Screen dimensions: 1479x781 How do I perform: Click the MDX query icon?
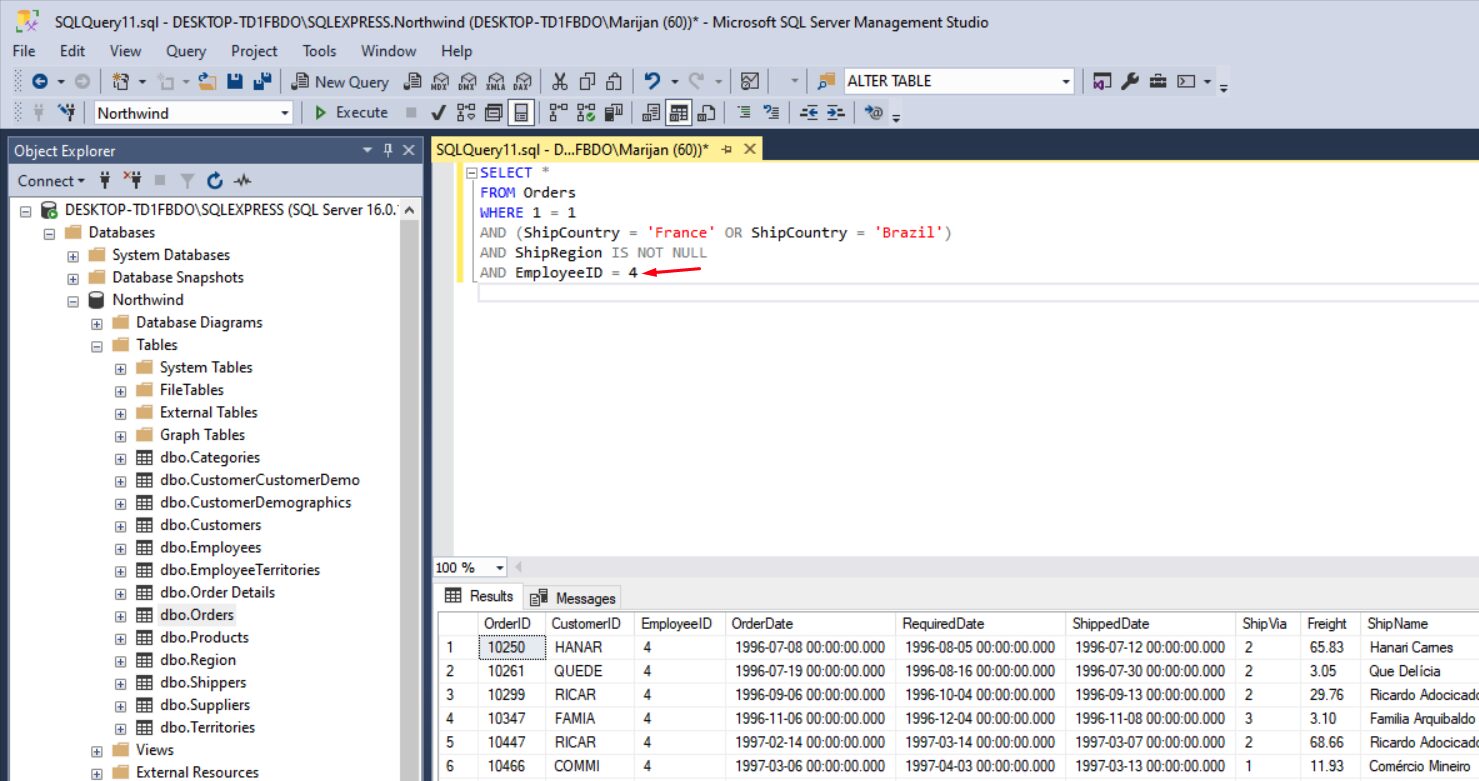440,82
